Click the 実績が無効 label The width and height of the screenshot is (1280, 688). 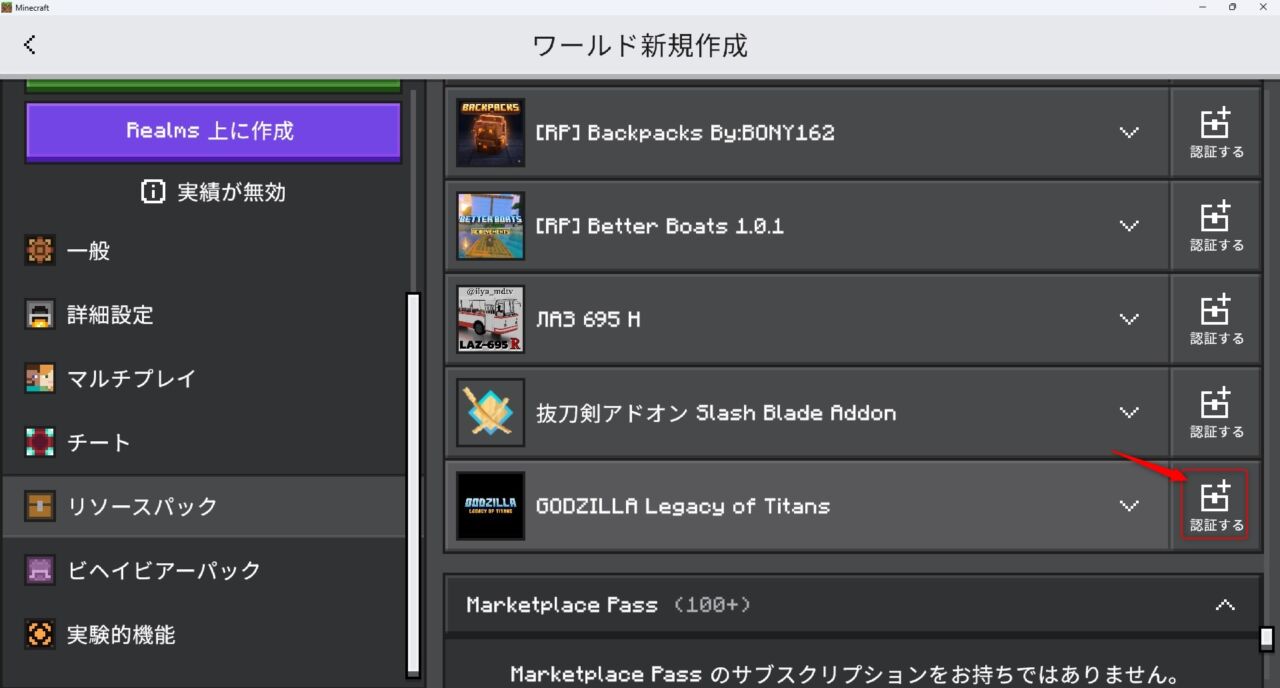[232, 192]
